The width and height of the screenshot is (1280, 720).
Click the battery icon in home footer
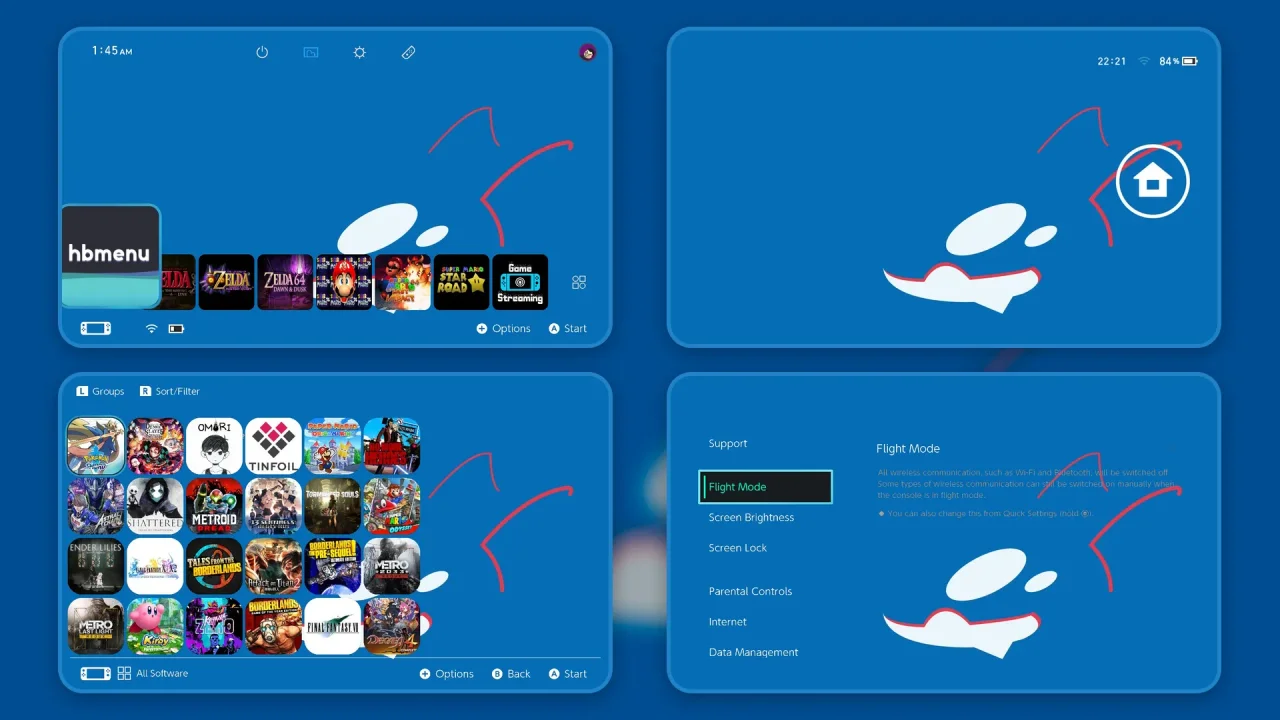(177, 328)
